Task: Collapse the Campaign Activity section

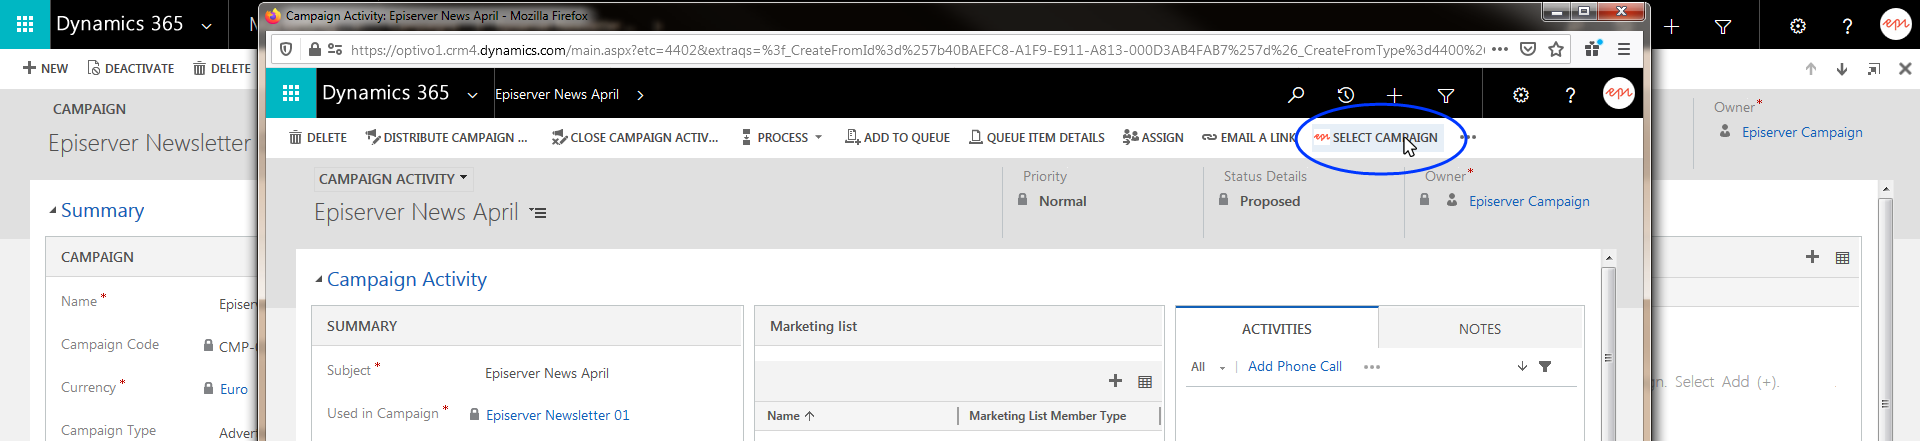Action: tap(319, 280)
